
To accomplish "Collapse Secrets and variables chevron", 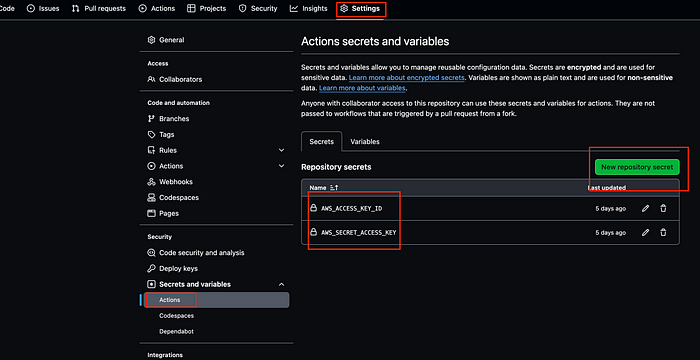I will 281,284.
